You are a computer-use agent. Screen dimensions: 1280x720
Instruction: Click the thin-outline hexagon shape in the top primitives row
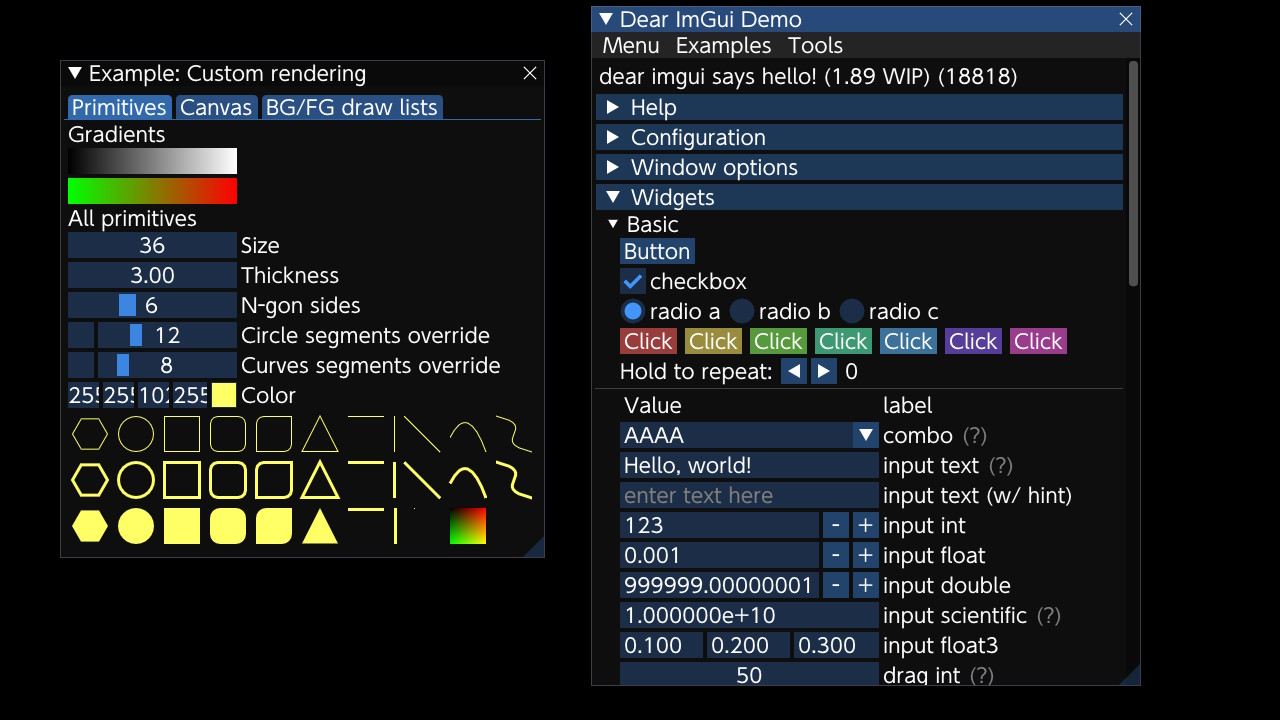(90, 435)
